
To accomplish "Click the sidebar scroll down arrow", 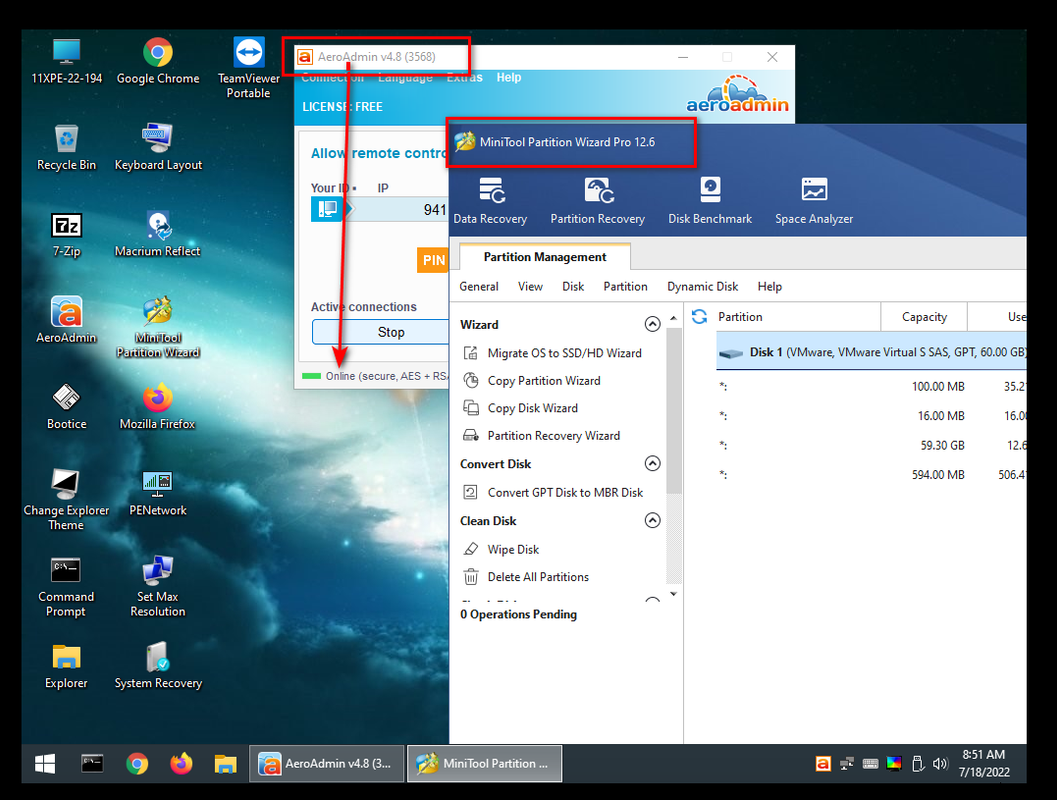I will pos(673,594).
